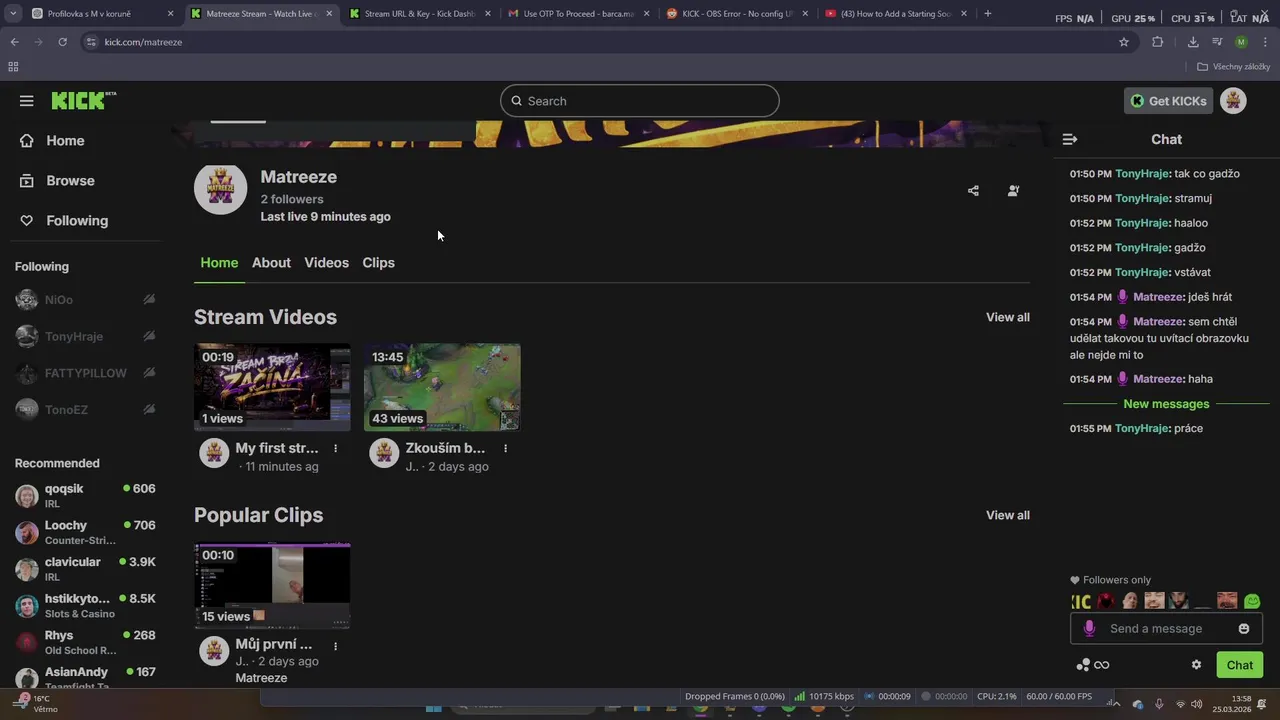Click the Chrome profile M avatar
This screenshot has width=1280, height=720.
point(1241,42)
